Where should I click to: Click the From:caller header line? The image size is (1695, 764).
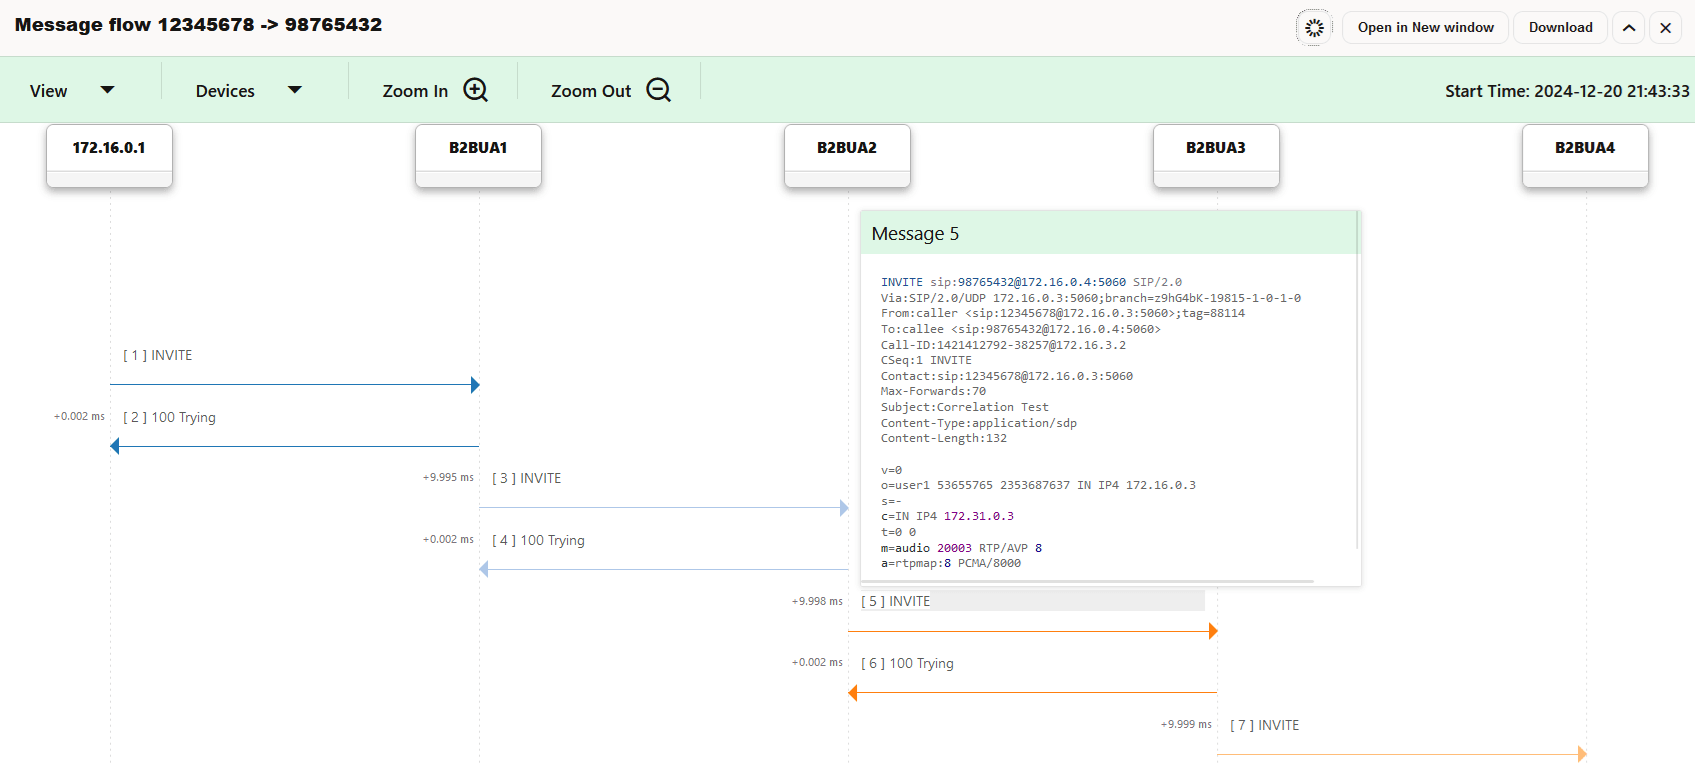click(x=1063, y=313)
